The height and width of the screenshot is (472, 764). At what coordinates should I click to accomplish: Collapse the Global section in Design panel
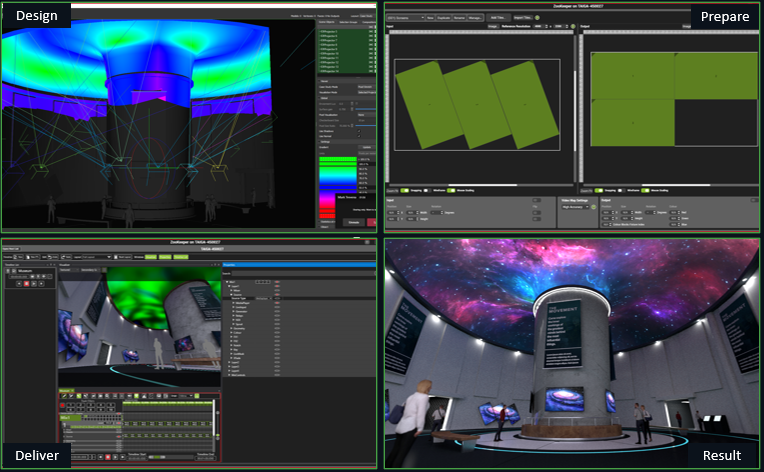(319, 98)
